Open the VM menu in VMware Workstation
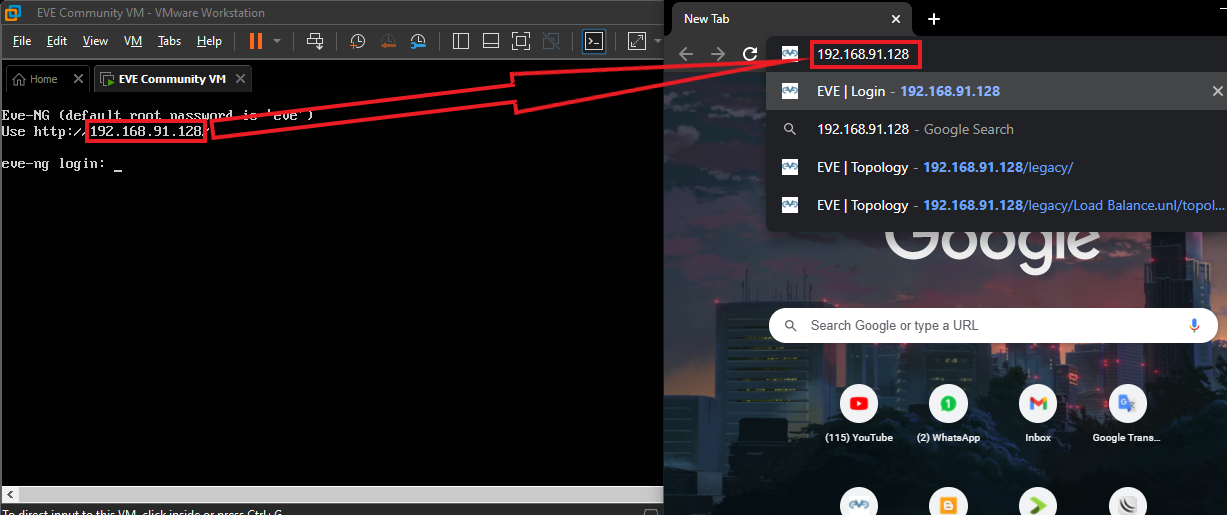 click(x=133, y=41)
